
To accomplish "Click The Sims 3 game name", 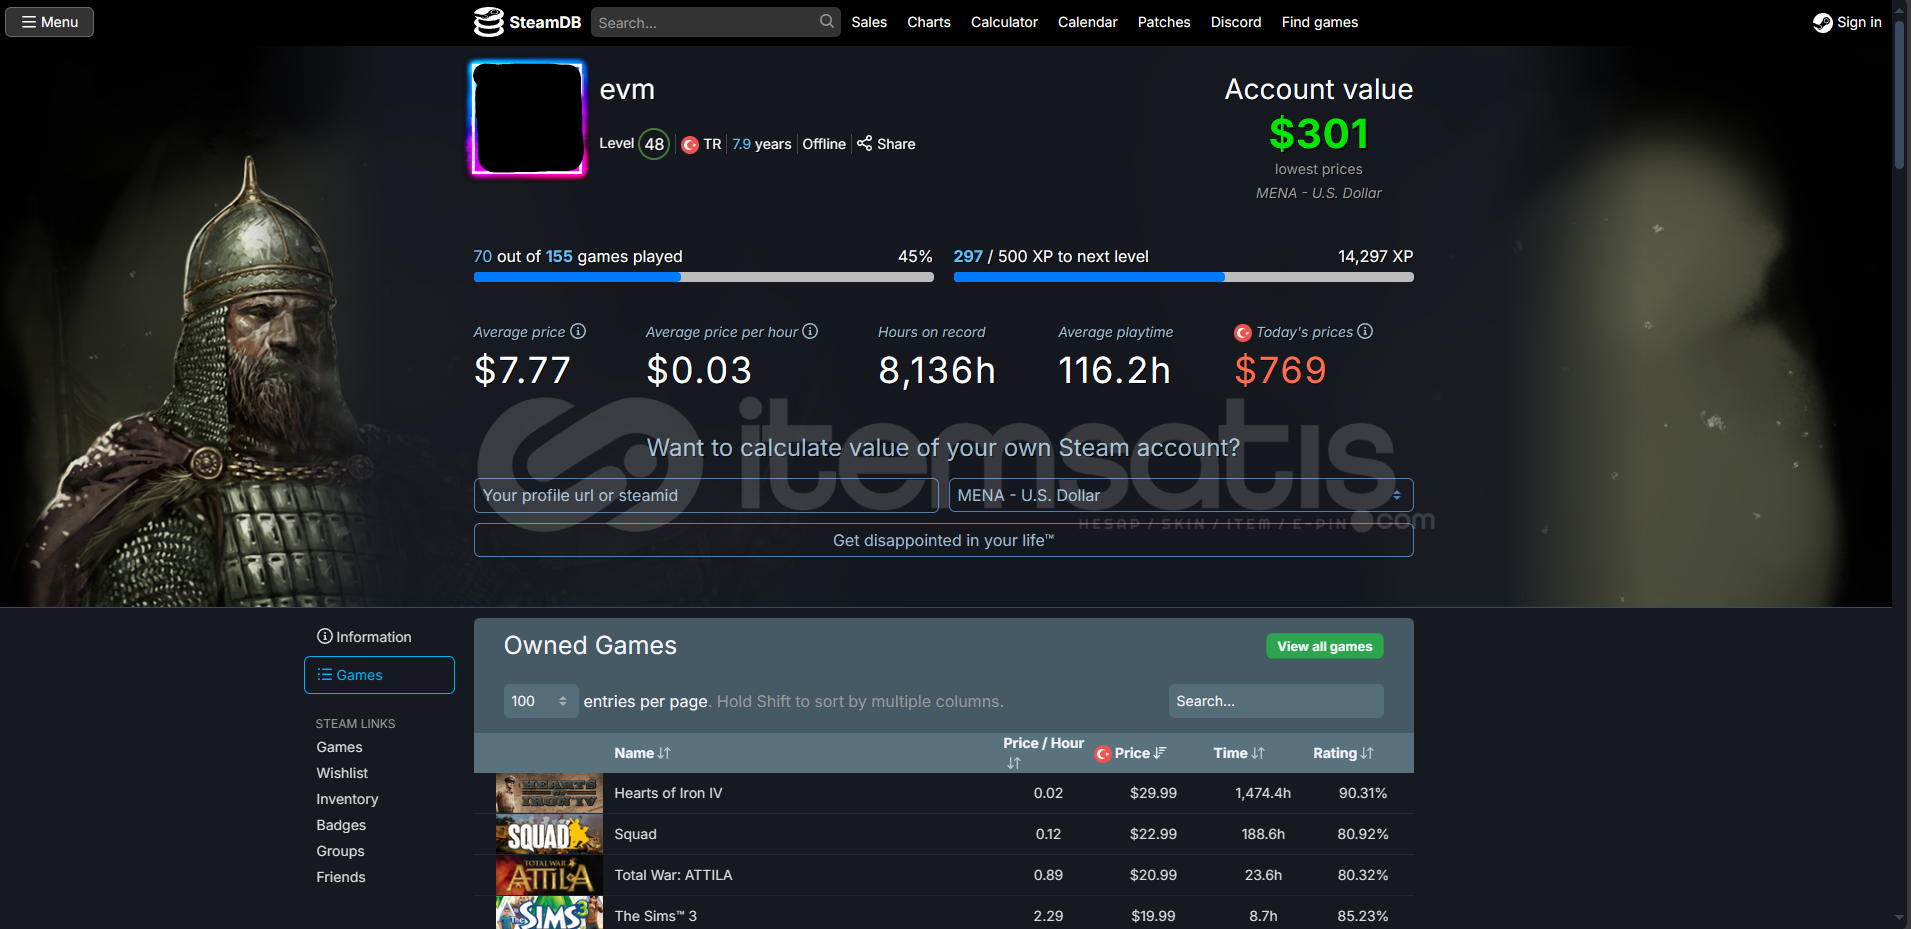I will [655, 916].
